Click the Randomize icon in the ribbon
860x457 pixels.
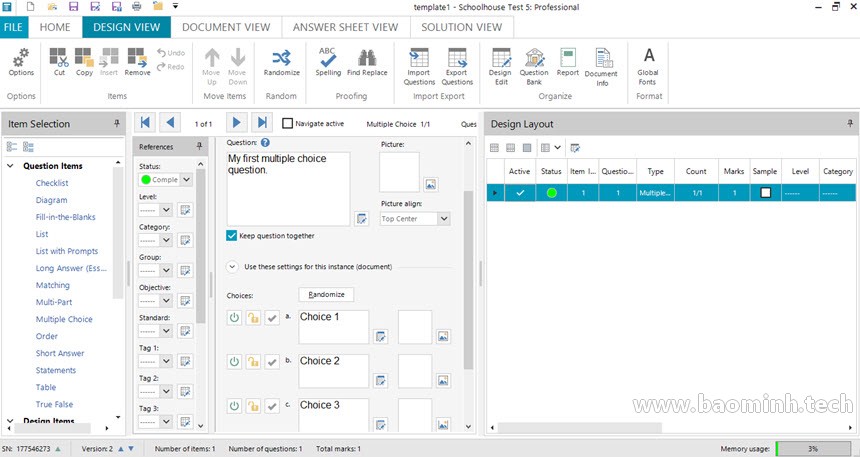click(281, 61)
